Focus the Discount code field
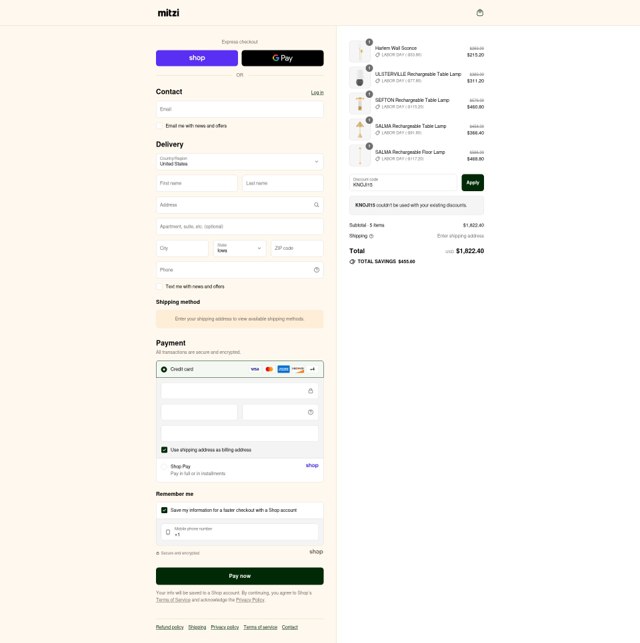This screenshot has height=643, width=640. (x=403, y=182)
